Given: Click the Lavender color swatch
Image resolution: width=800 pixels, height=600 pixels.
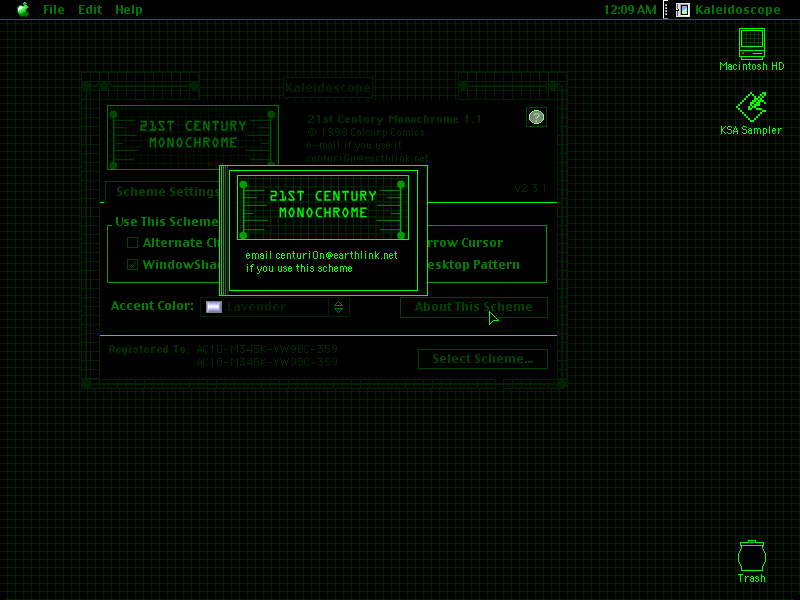Looking at the screenshot, I should click(x=214, y=307).
